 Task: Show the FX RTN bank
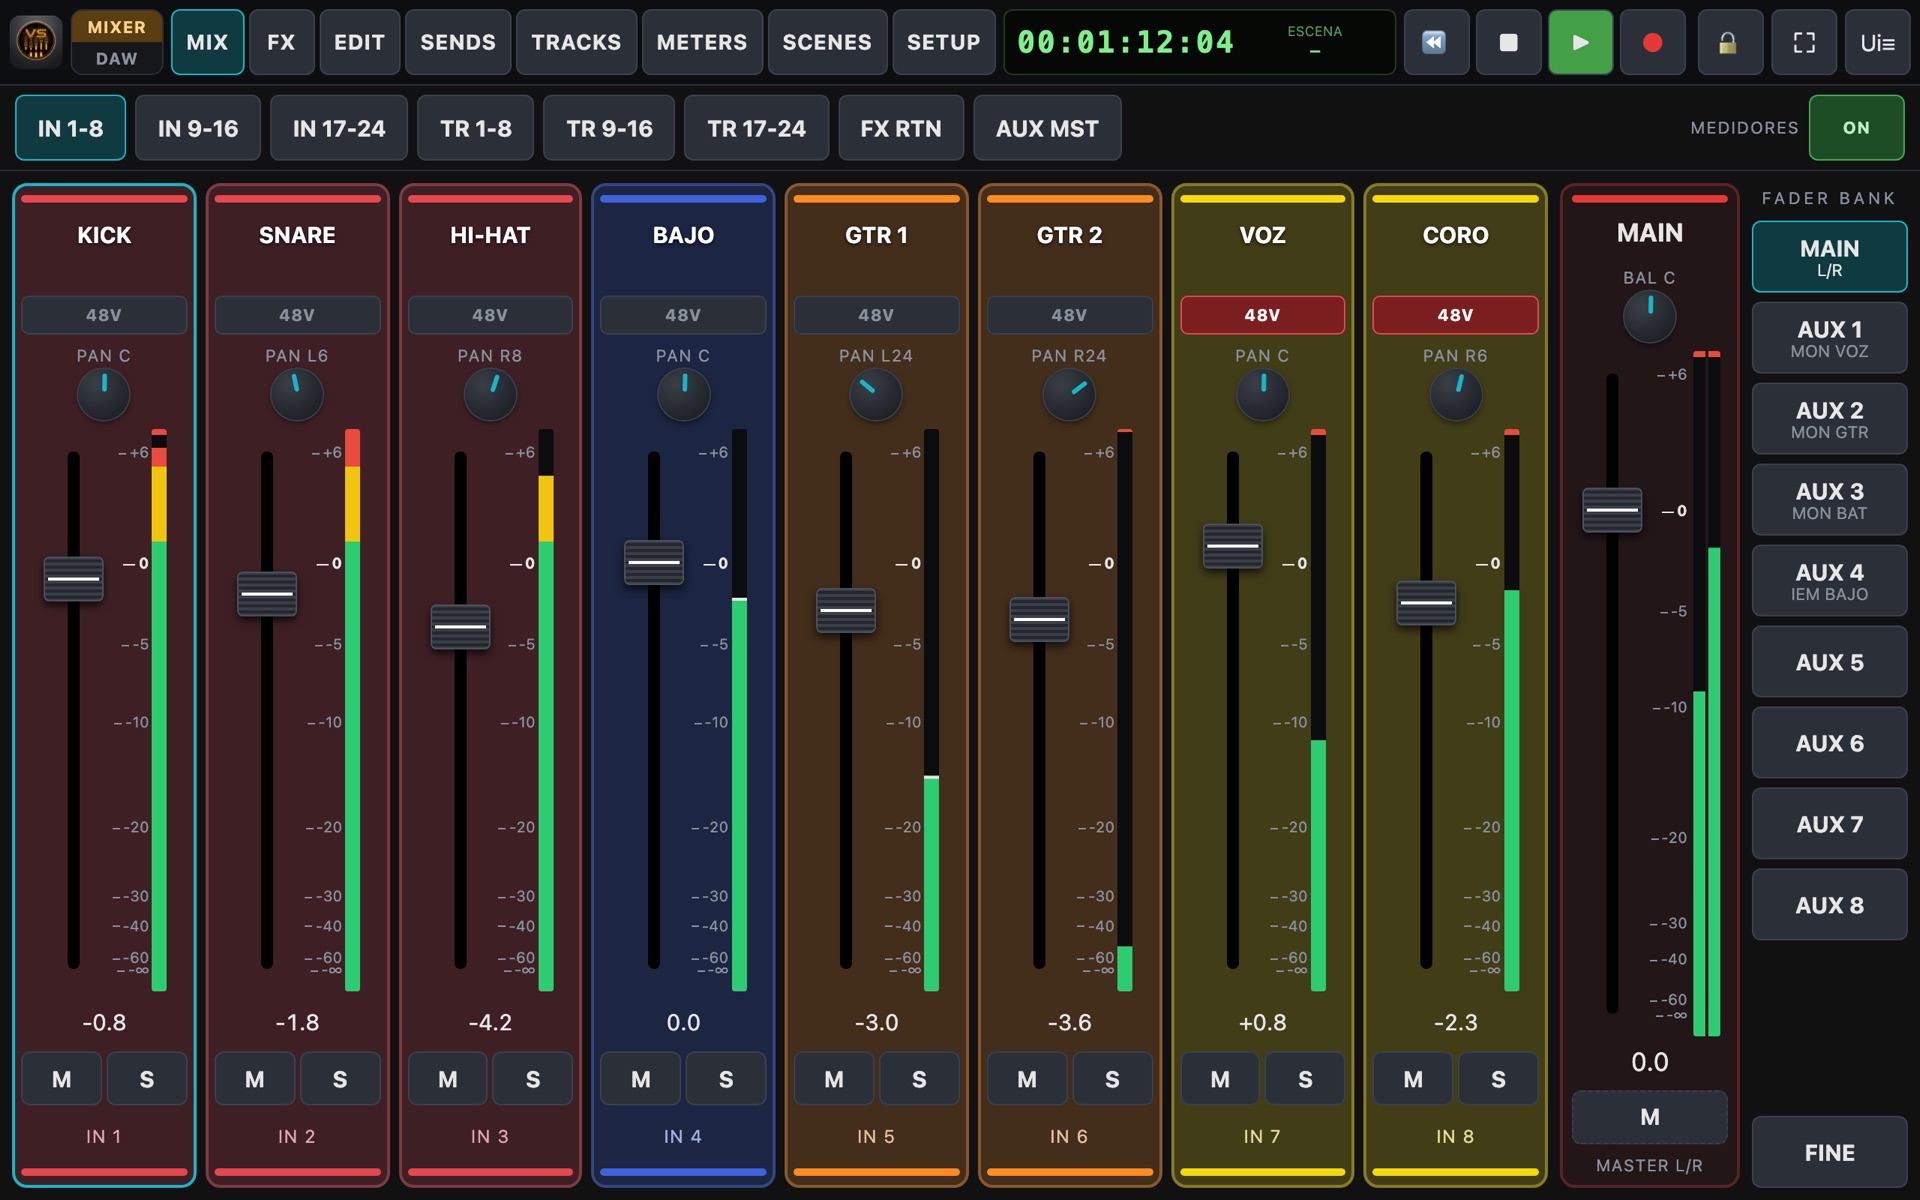click(901, 128)
